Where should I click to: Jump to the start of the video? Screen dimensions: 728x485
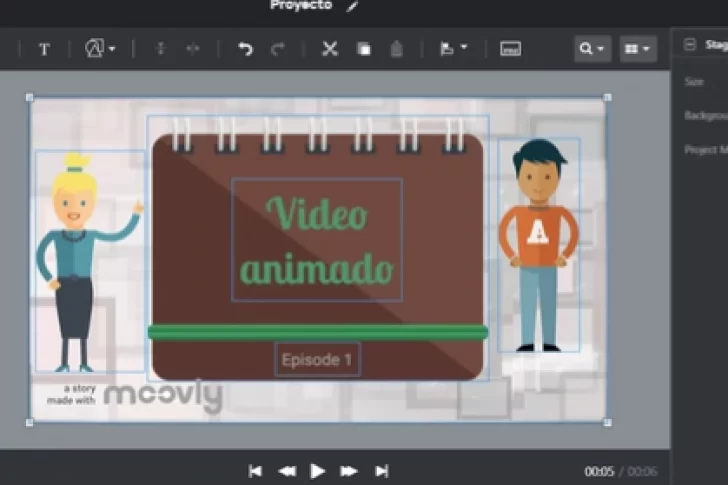255,470
